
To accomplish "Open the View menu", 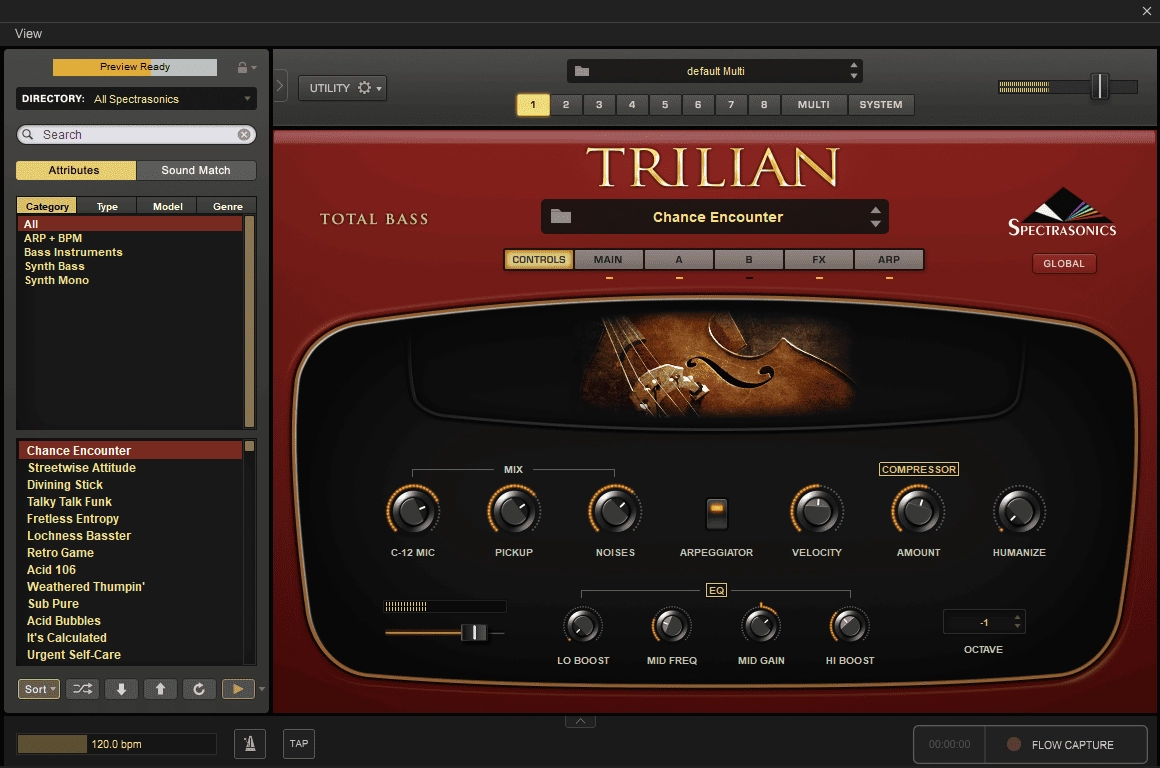I will coord(28,34).
